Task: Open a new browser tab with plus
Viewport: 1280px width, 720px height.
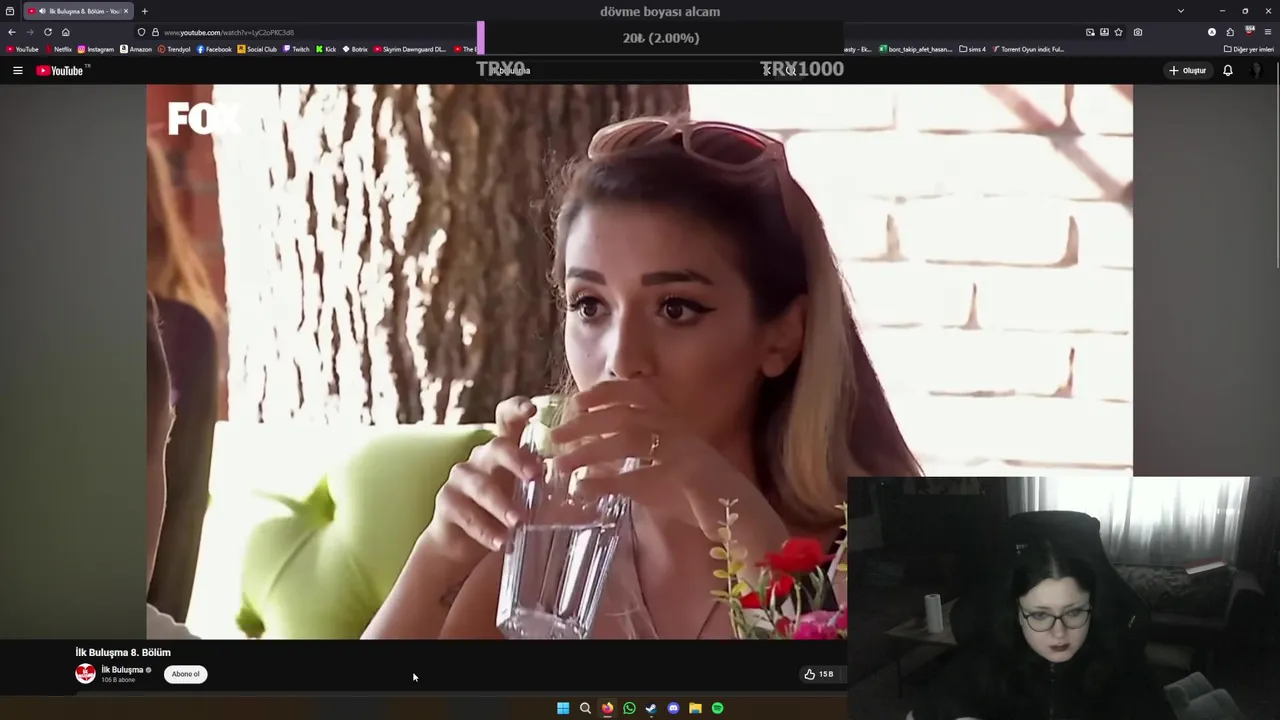Action: point(144,11)
